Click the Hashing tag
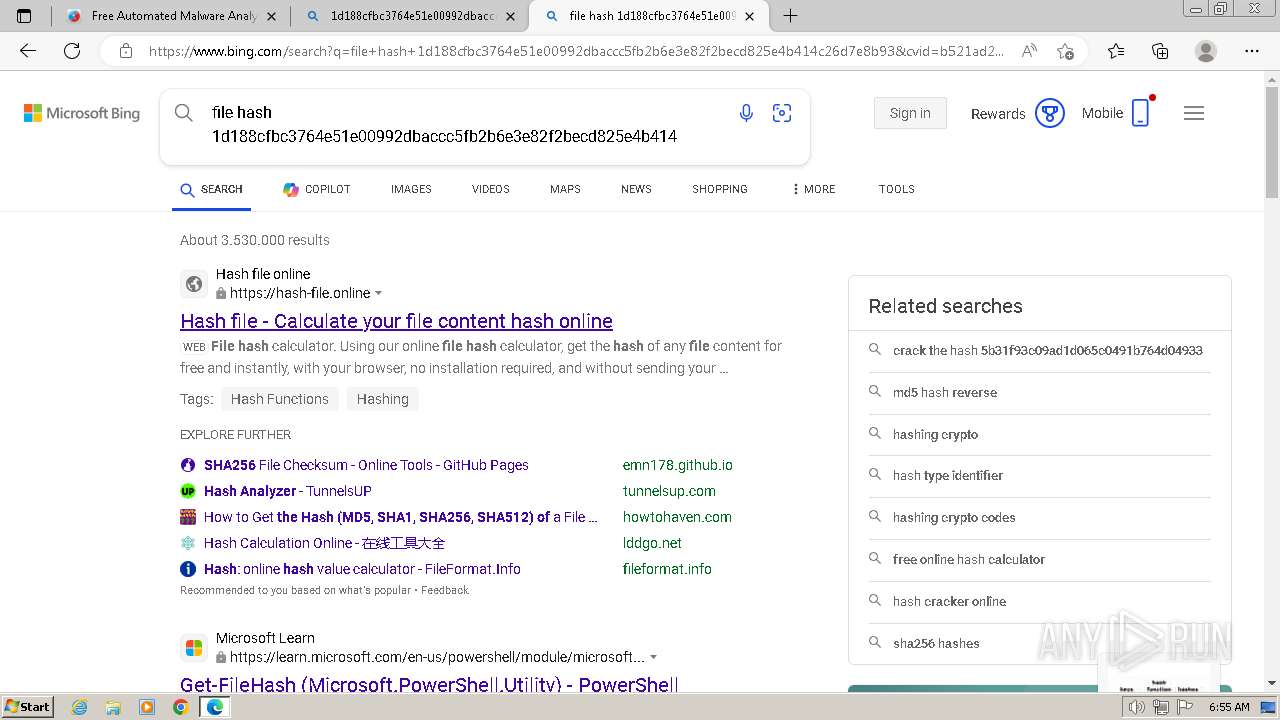 coord(383,399)
